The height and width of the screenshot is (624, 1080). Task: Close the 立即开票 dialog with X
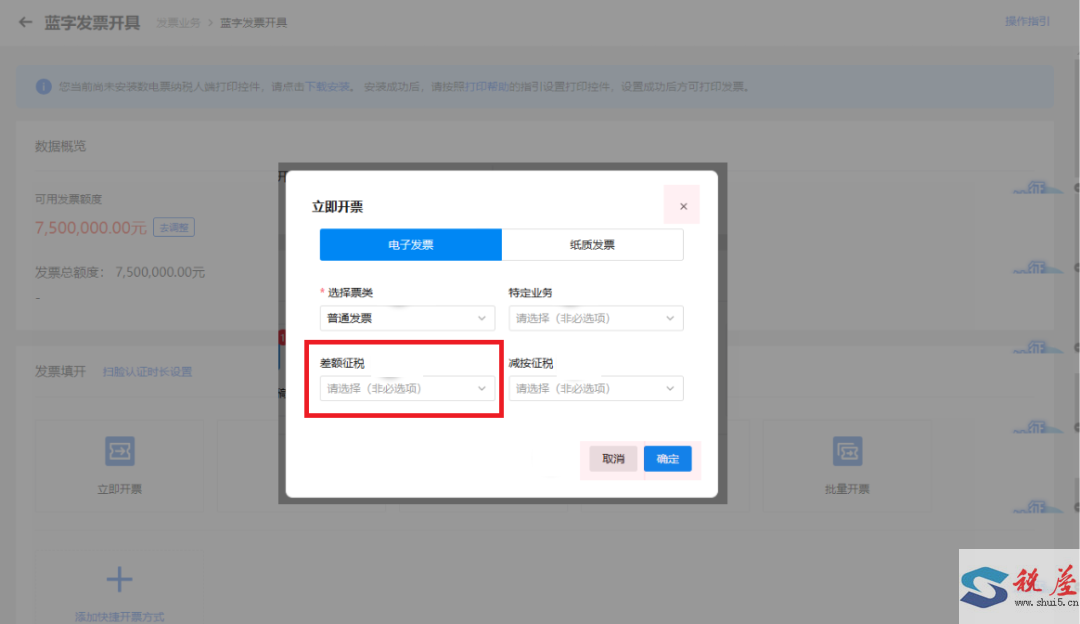(683, 206)
